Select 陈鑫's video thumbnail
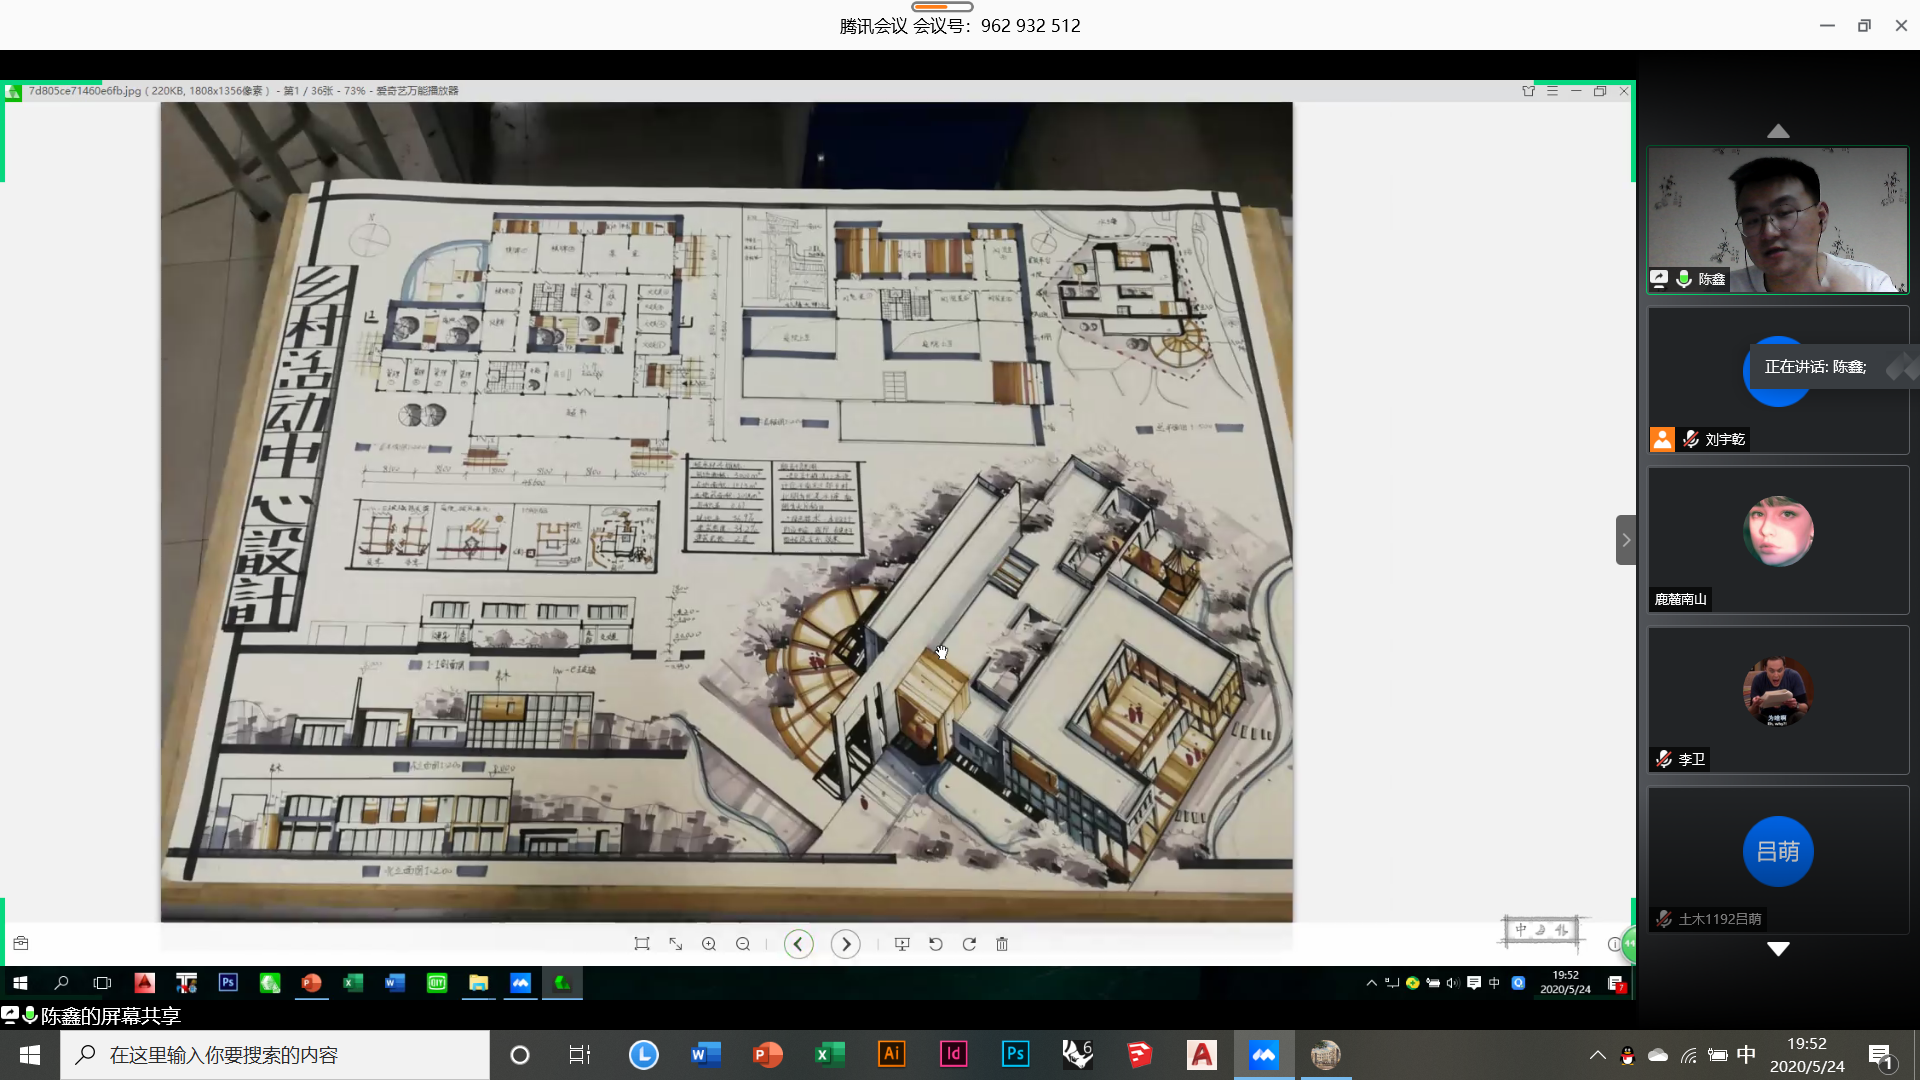1920x1080 pixels. pos(1777,220)
